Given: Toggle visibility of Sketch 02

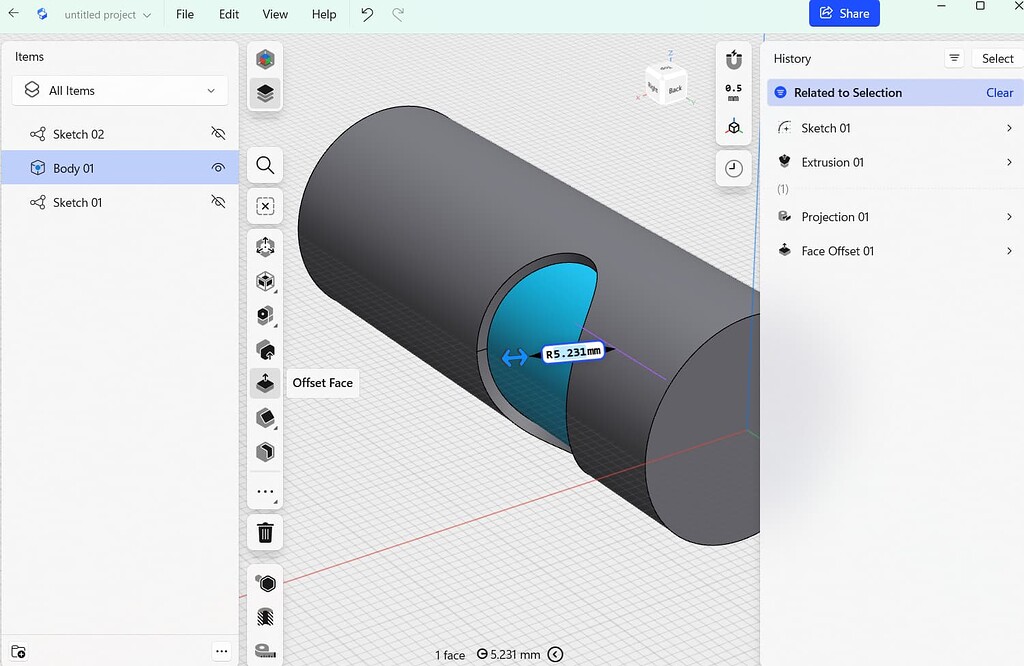Looking at the screenshot, I should [x=218, y=133].
